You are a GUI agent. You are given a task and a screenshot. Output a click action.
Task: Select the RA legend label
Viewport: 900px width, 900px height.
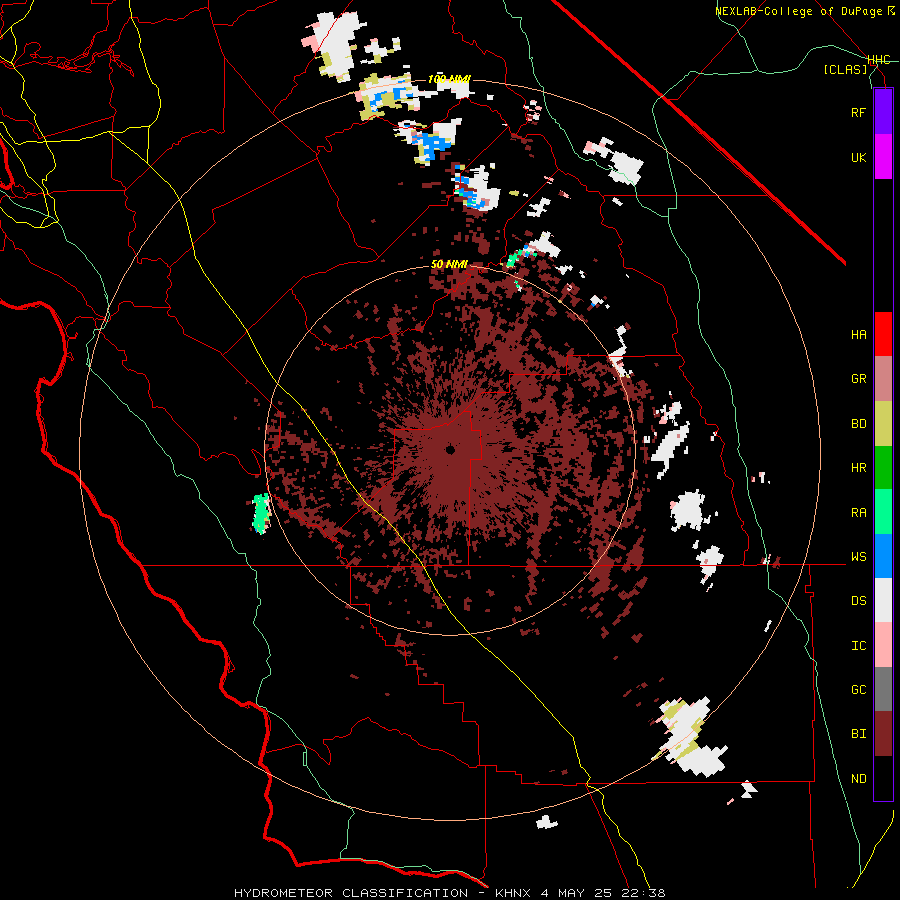coord(858,513)
